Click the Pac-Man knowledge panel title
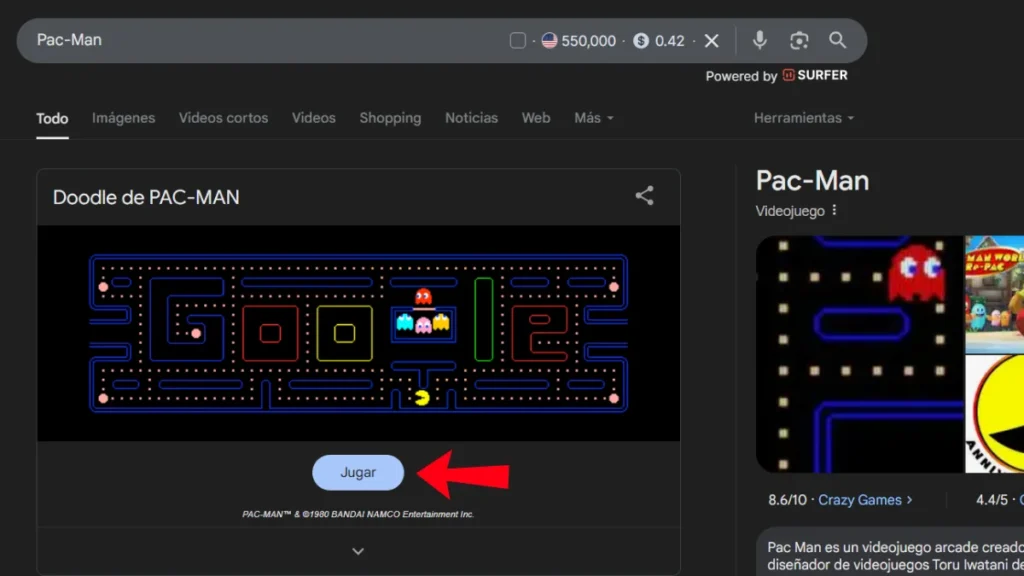1024x576 pixels. point(812,181)
